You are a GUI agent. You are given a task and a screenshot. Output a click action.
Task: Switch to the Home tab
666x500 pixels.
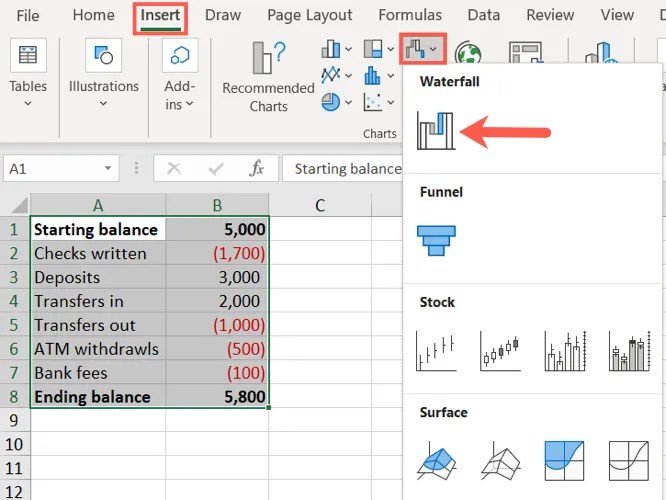pos(93,15)
